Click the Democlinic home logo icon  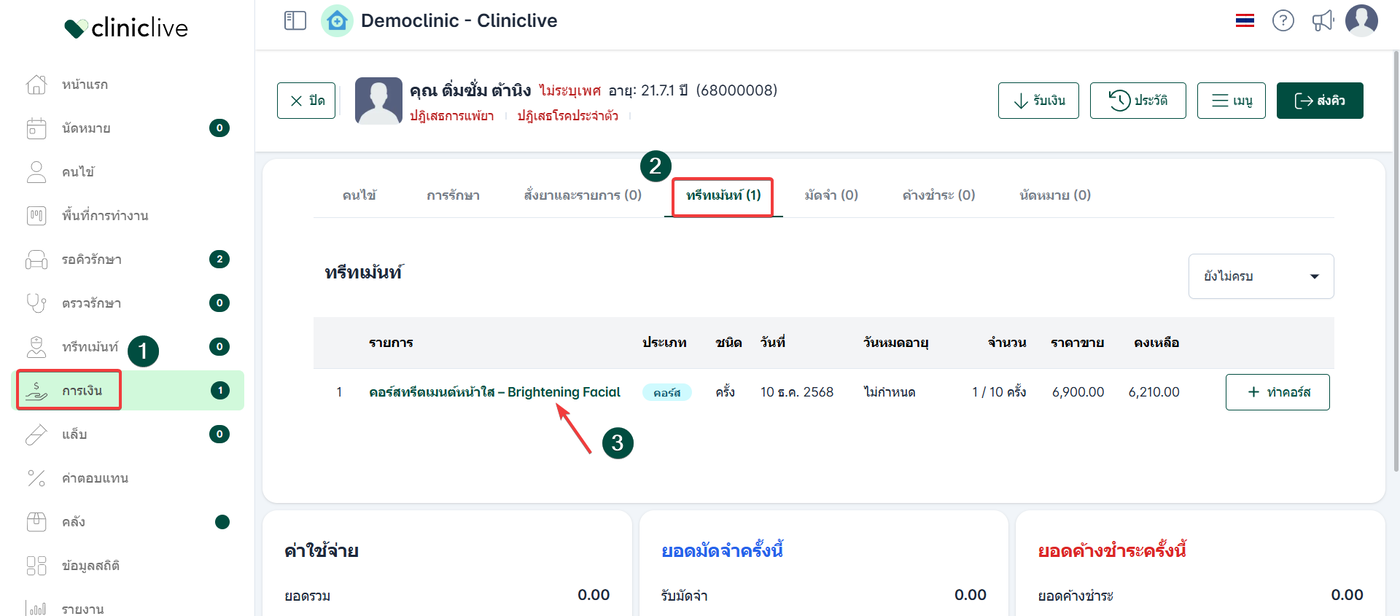337,20
